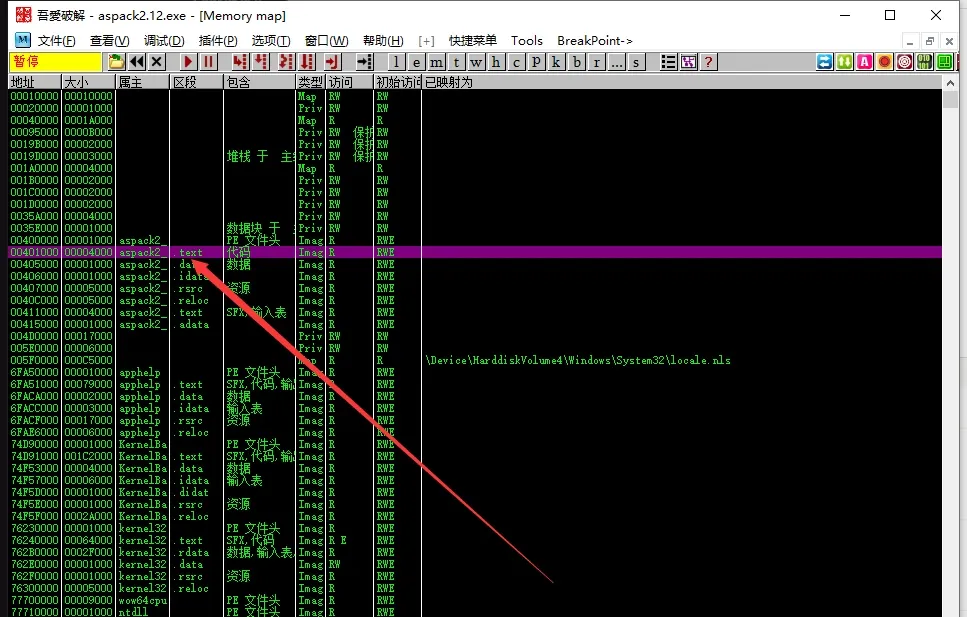Screen dimensions: 967x617
Task: Show Log window with l button
Action: [x=397, y=62]
